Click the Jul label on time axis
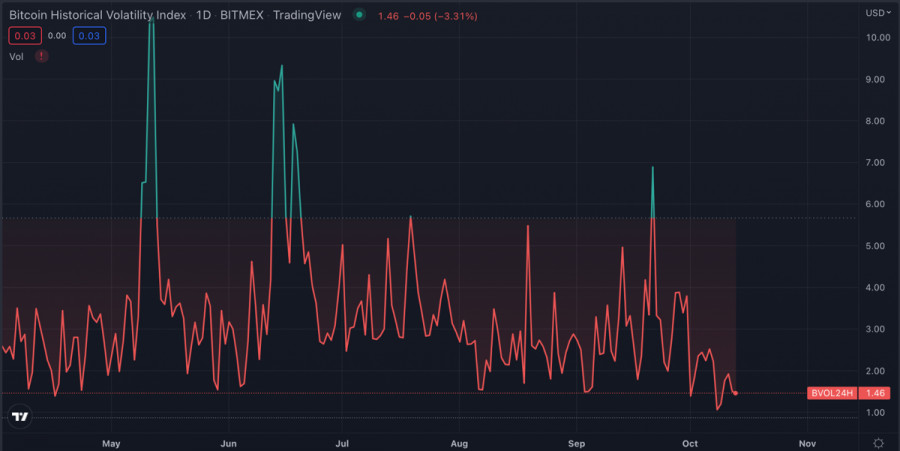The image size is (900, 451). point(342,442)
